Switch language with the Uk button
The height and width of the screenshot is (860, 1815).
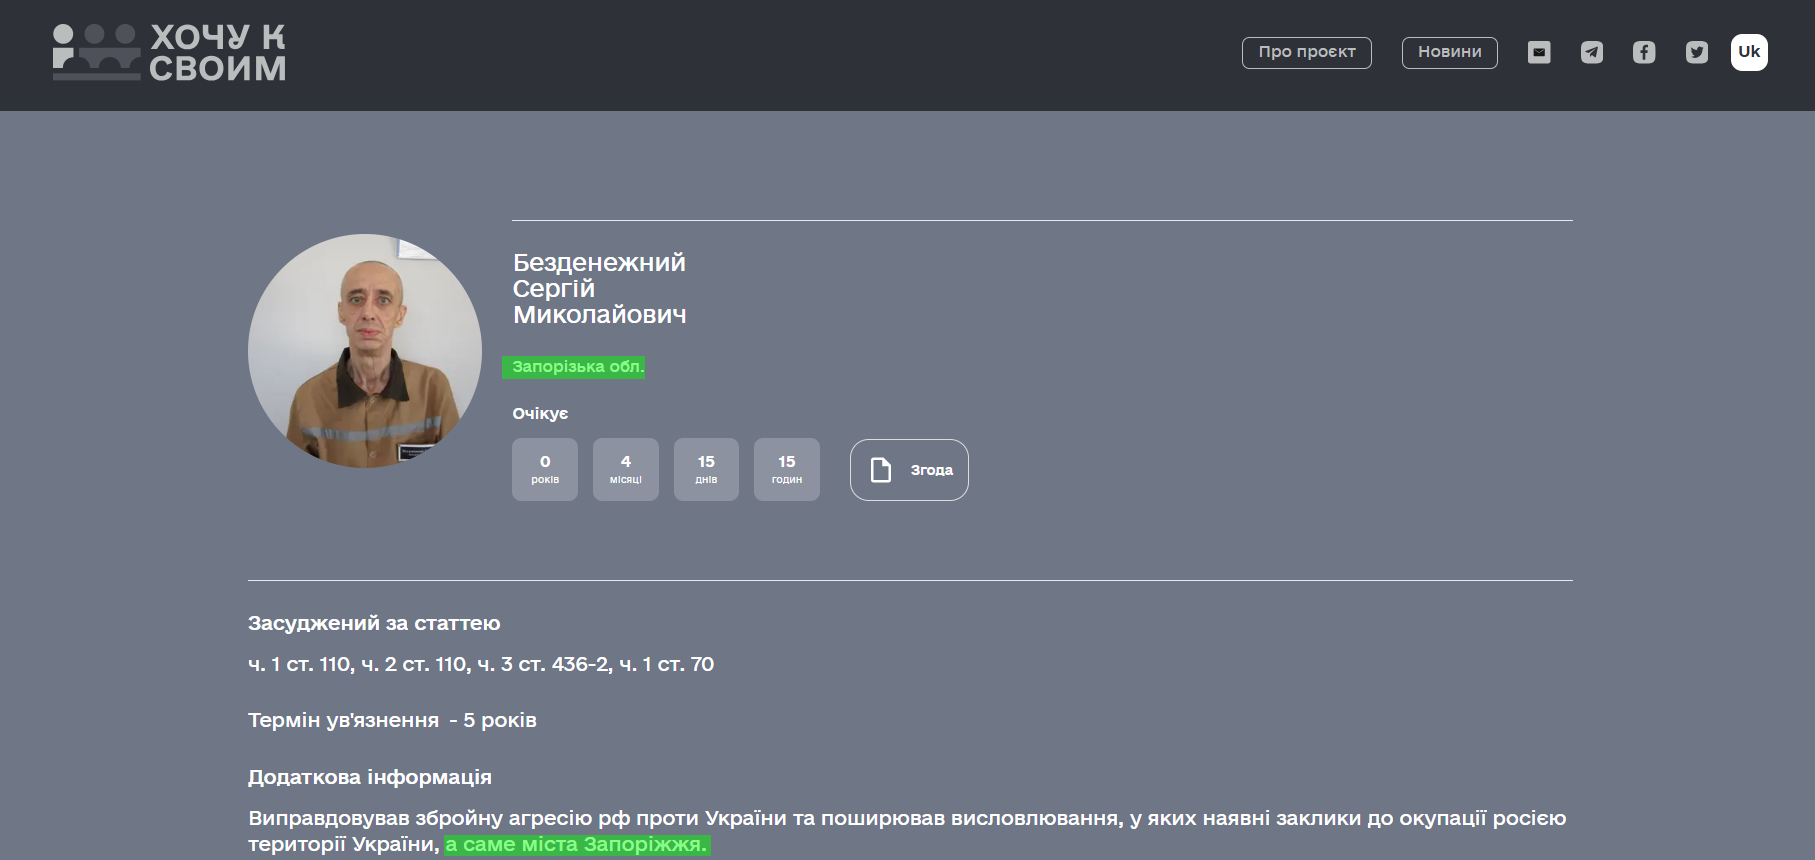point(1749,52)
